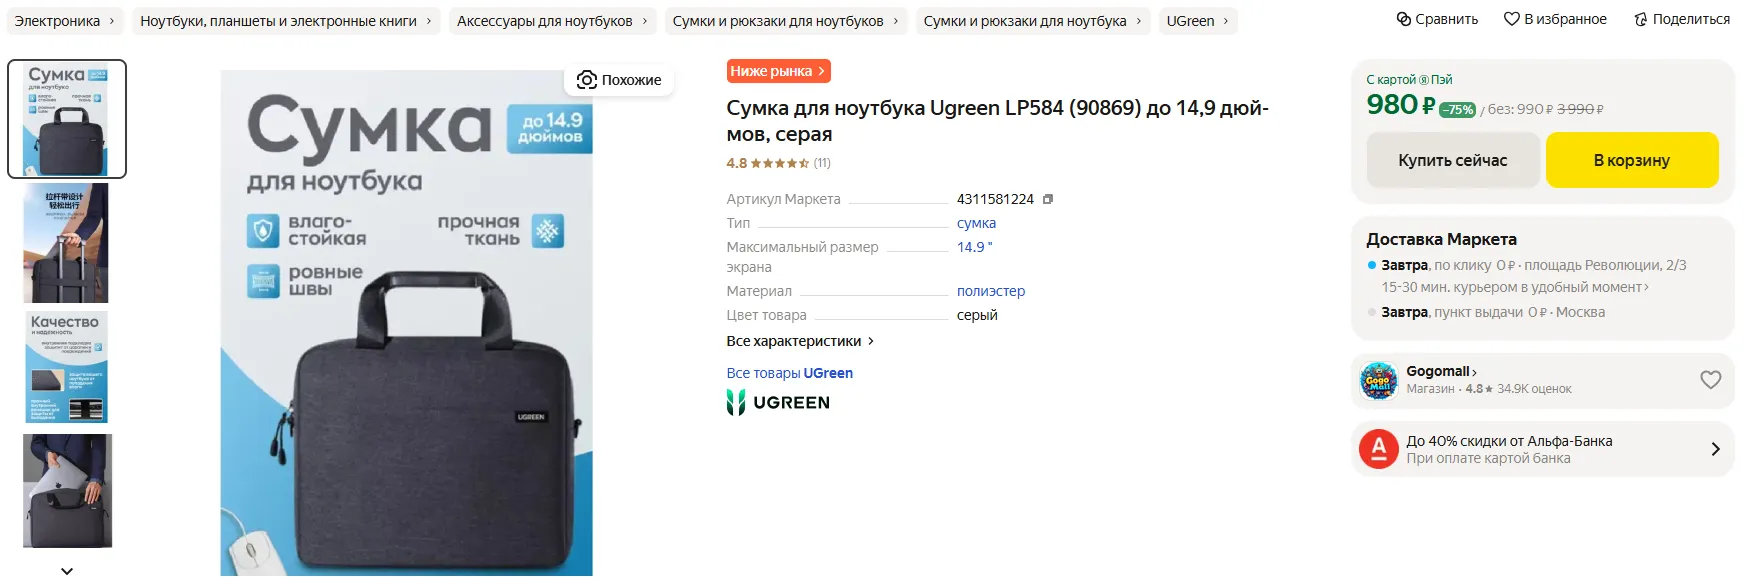Copy the Market article number icon

click(1047, 199)
